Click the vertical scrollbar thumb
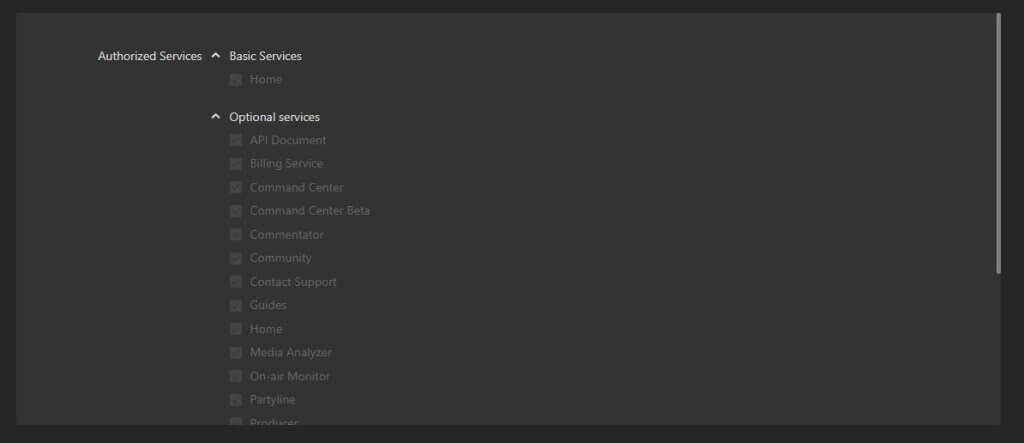1024x443 pixels. point(997,143)
